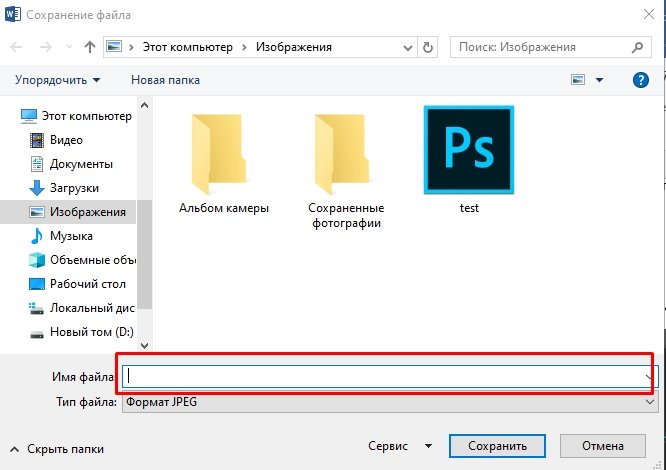
Task: Collapse folders with Скрыть папки
Action: tap(57, 449)
